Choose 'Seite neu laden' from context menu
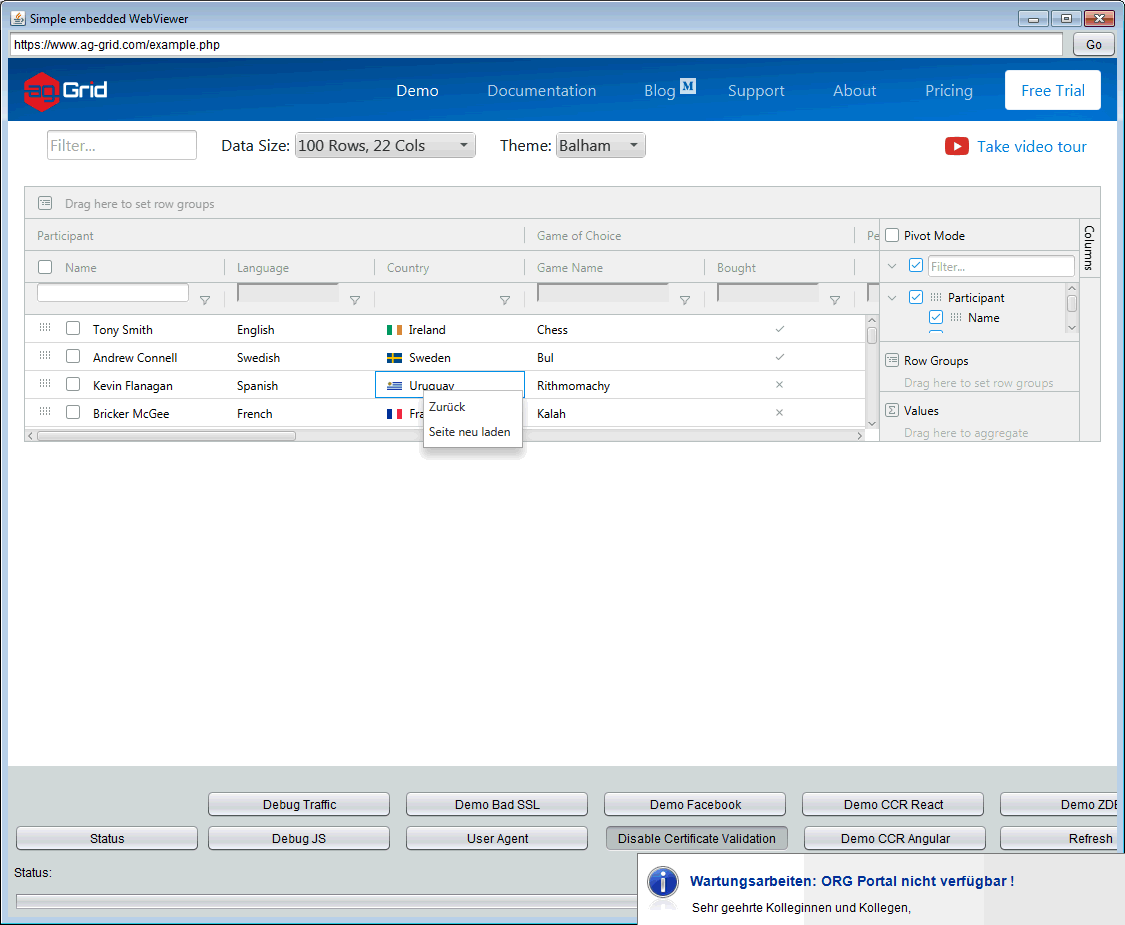 (x=469, y=432)
